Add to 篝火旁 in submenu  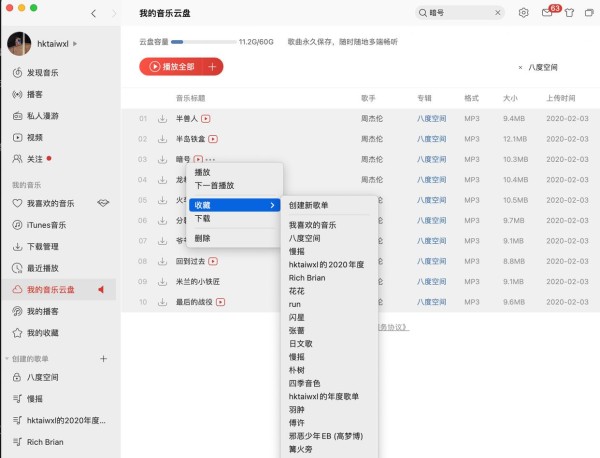[x=300, y=449]
